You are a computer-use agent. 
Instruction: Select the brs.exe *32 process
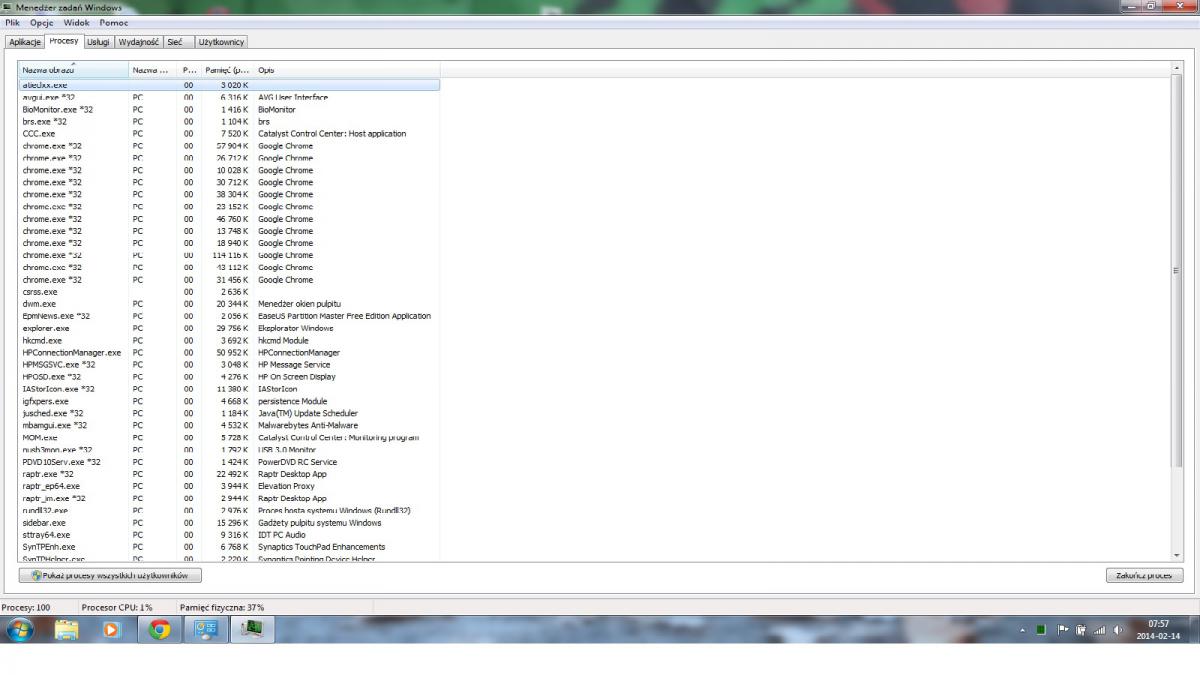pyautogui.click(x=230, y=121)
